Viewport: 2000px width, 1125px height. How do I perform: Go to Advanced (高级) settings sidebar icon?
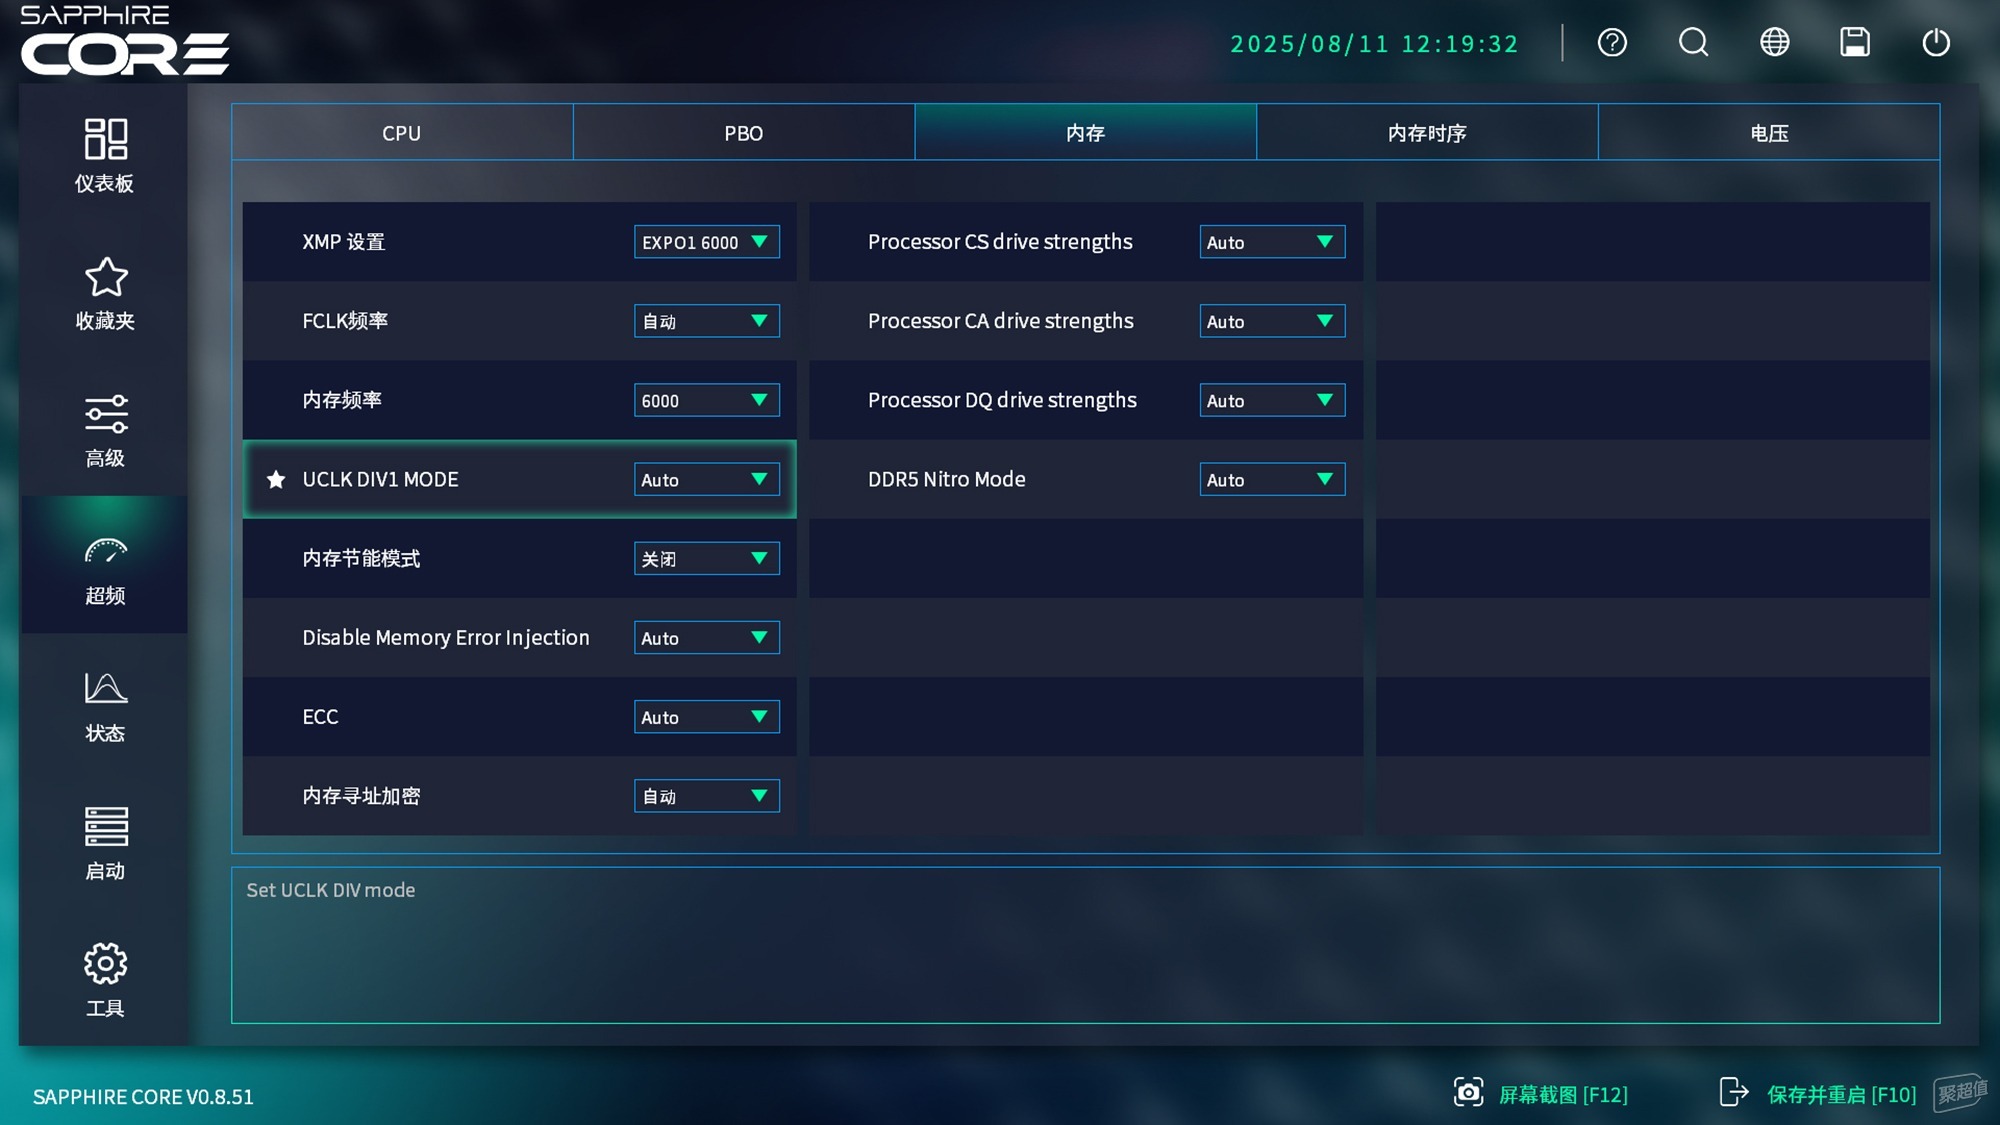105,429
